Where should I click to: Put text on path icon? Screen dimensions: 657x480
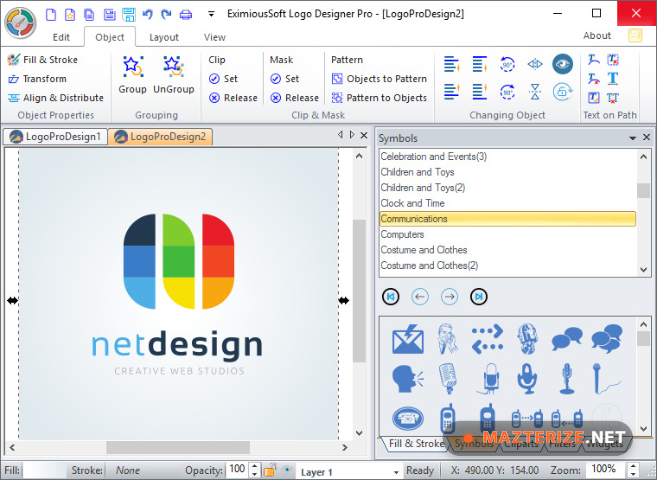pyautogui.click(x=594, y=60)
